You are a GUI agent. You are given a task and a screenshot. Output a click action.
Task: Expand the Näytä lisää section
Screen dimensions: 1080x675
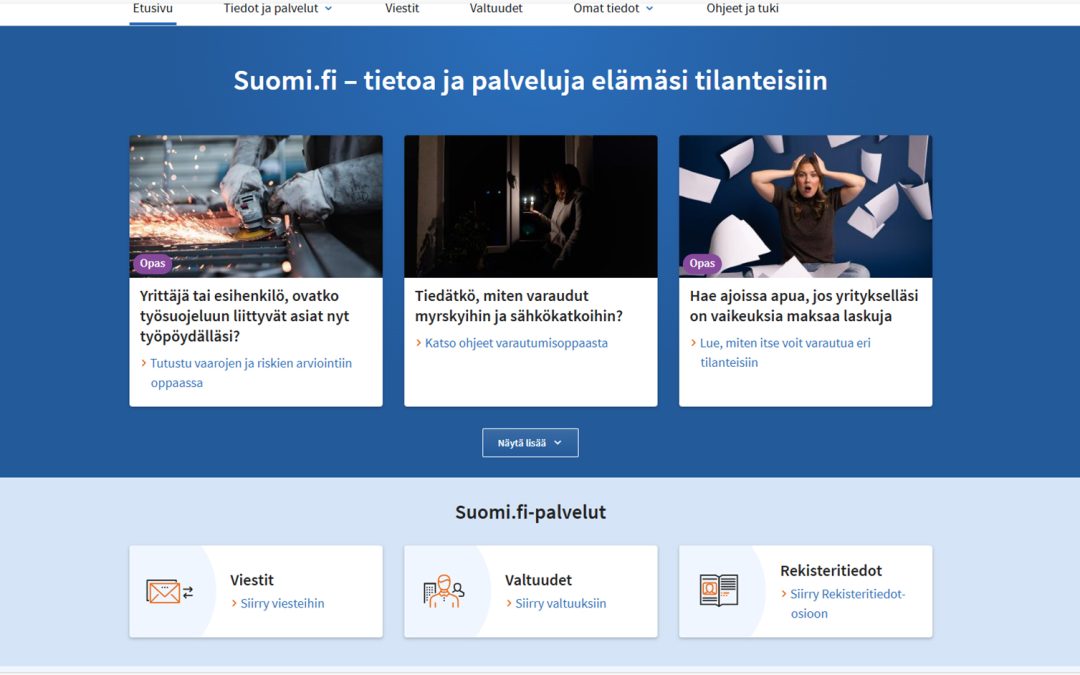pos(530,442)
